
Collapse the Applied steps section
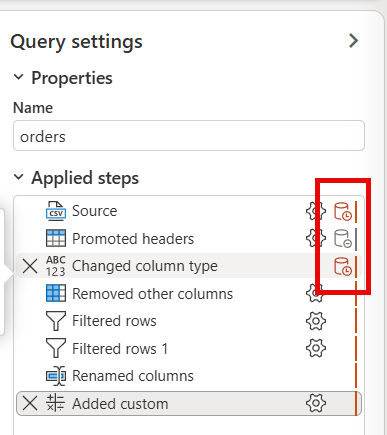[x=18, y=177]
